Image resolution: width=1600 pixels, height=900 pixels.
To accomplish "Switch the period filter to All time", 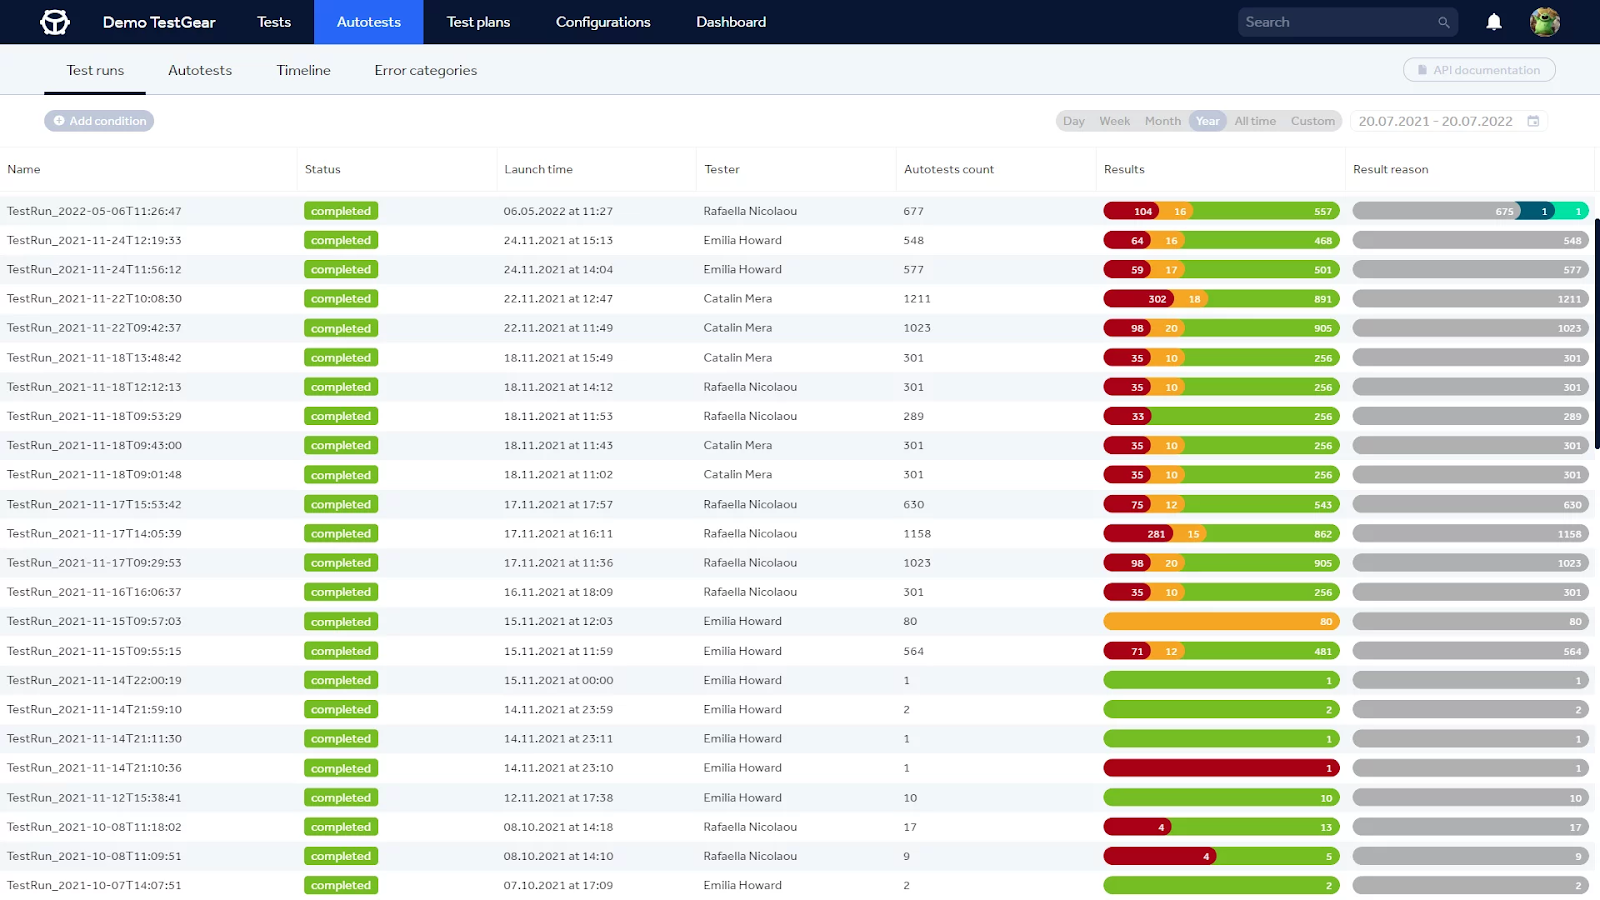I will [x=1254, y=121].
